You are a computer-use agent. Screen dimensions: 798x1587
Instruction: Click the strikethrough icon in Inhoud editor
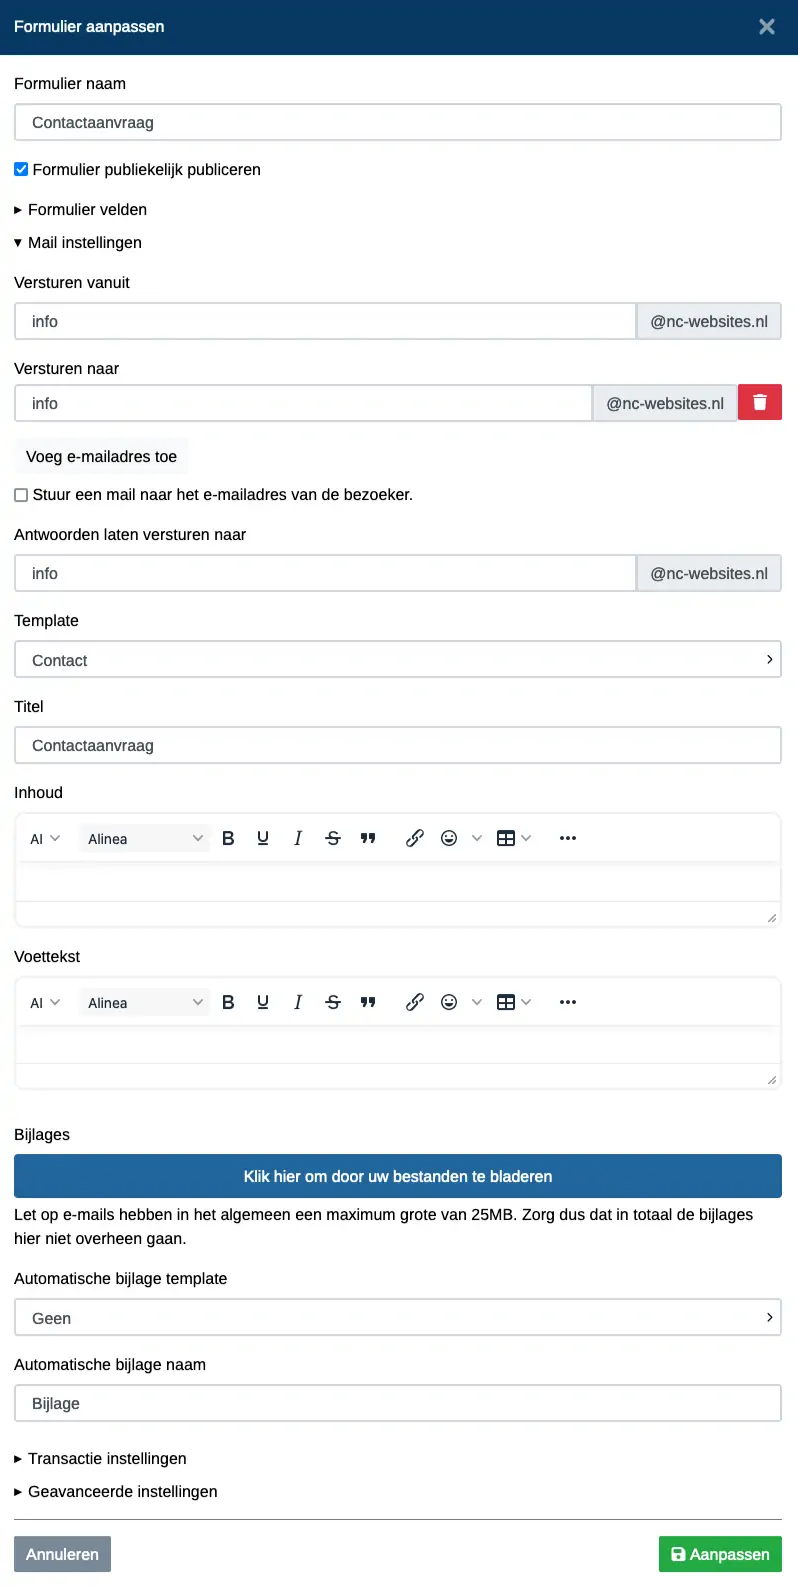pyautogui.click(x=333, y=838)
